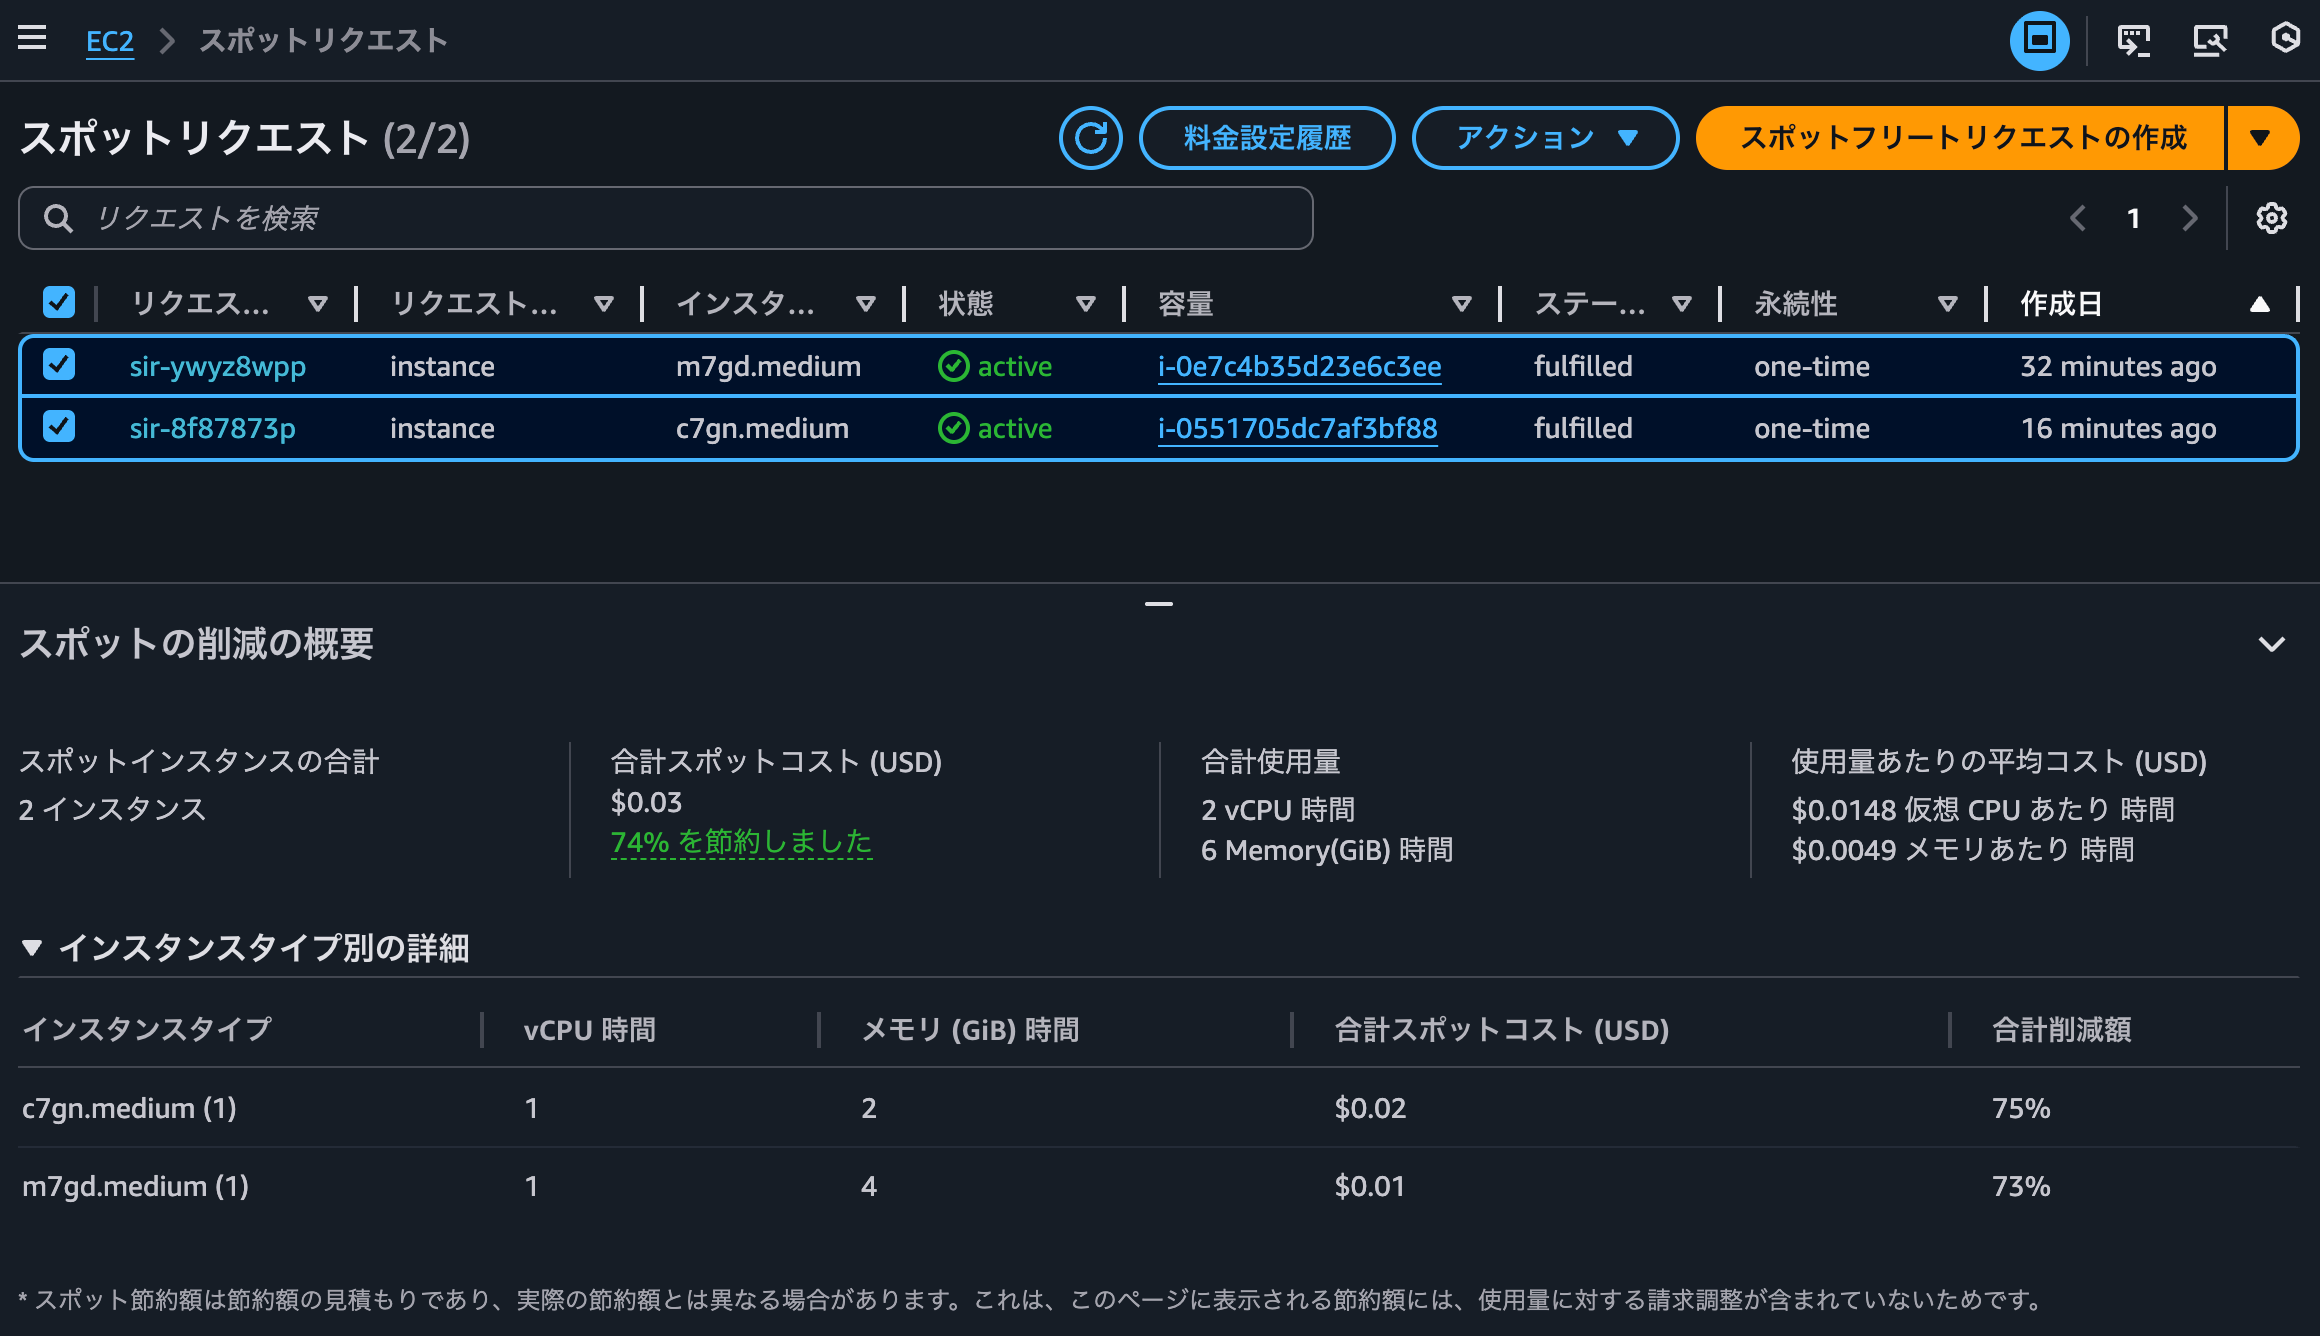This screenshot has height=1336, width=2320.
Task: Go to previous page arrow
Action: tap(2078, 218)
